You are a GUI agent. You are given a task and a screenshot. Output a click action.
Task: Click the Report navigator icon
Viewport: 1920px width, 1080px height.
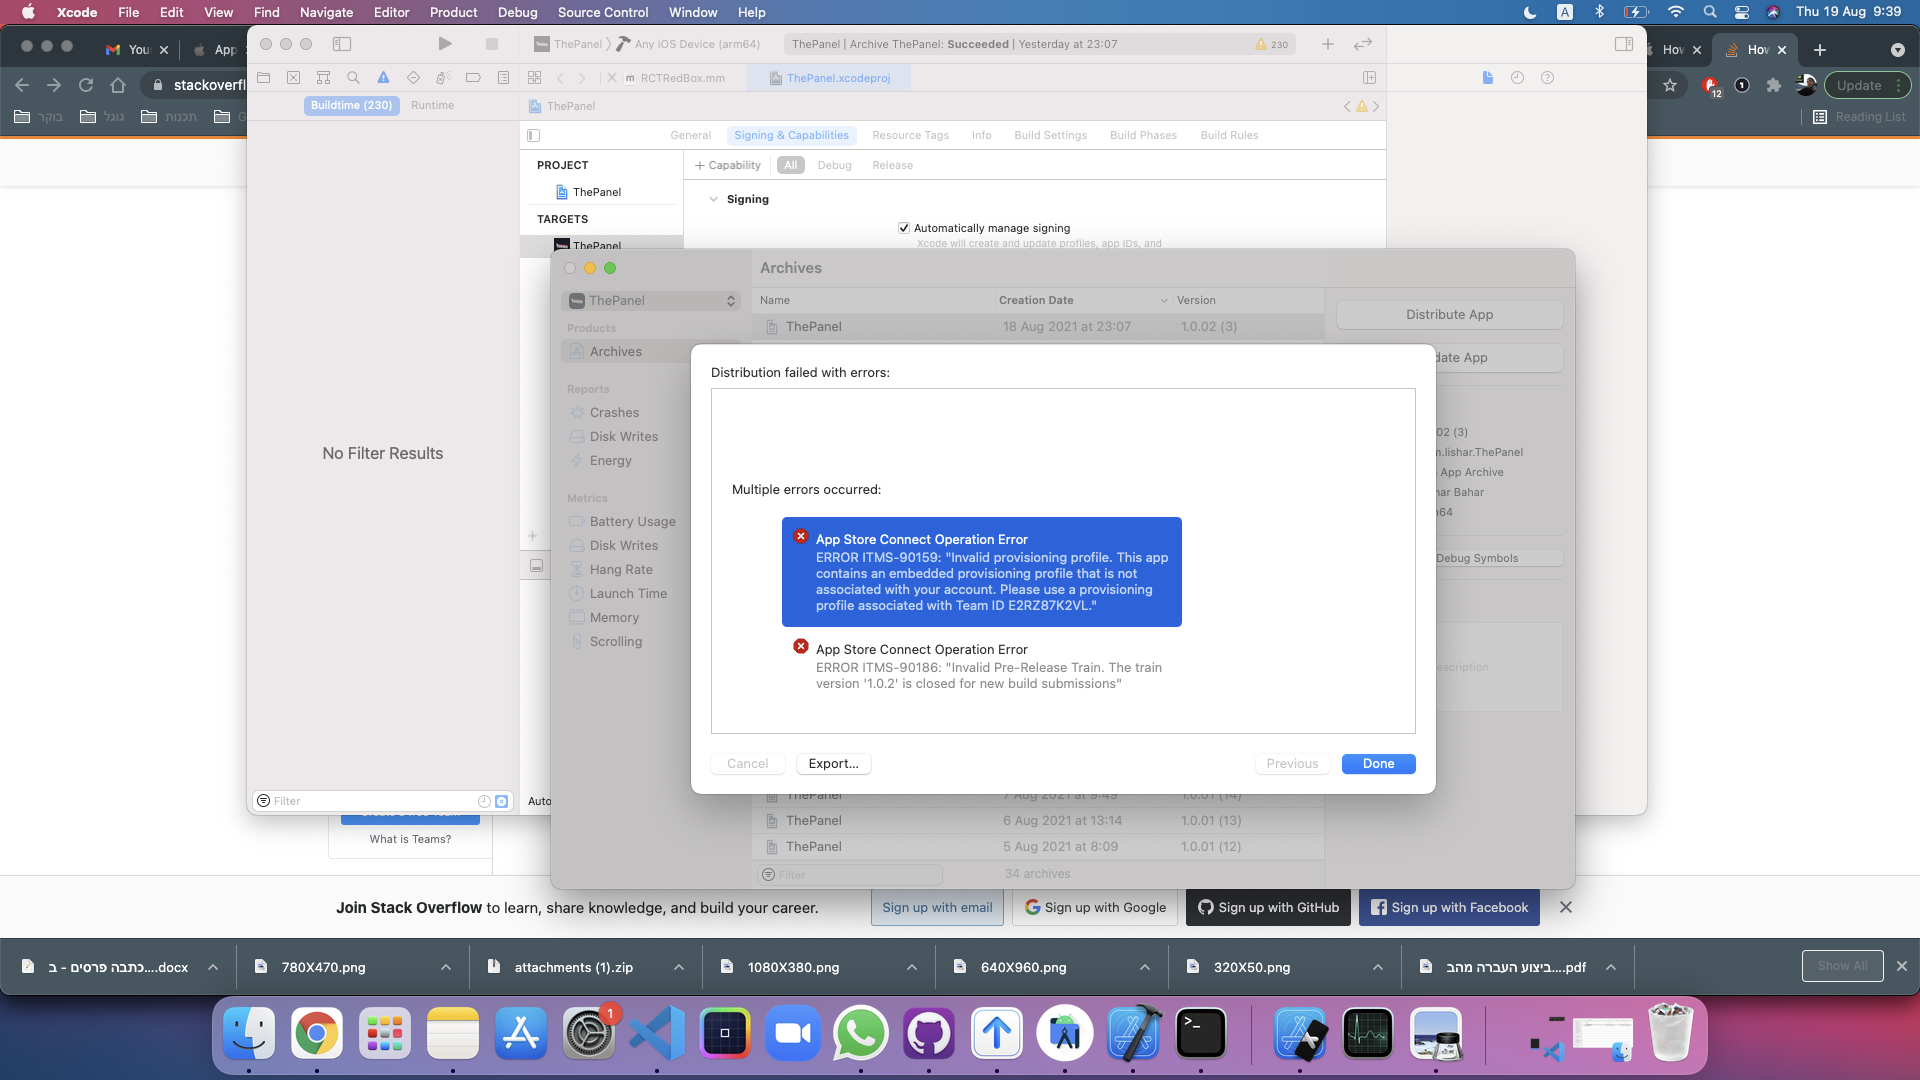[x=503, y=78]
